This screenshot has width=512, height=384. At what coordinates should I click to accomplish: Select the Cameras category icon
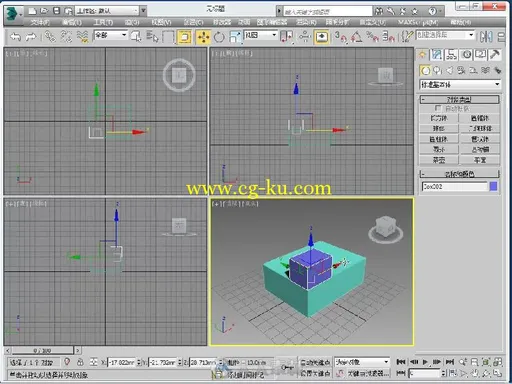461,70
